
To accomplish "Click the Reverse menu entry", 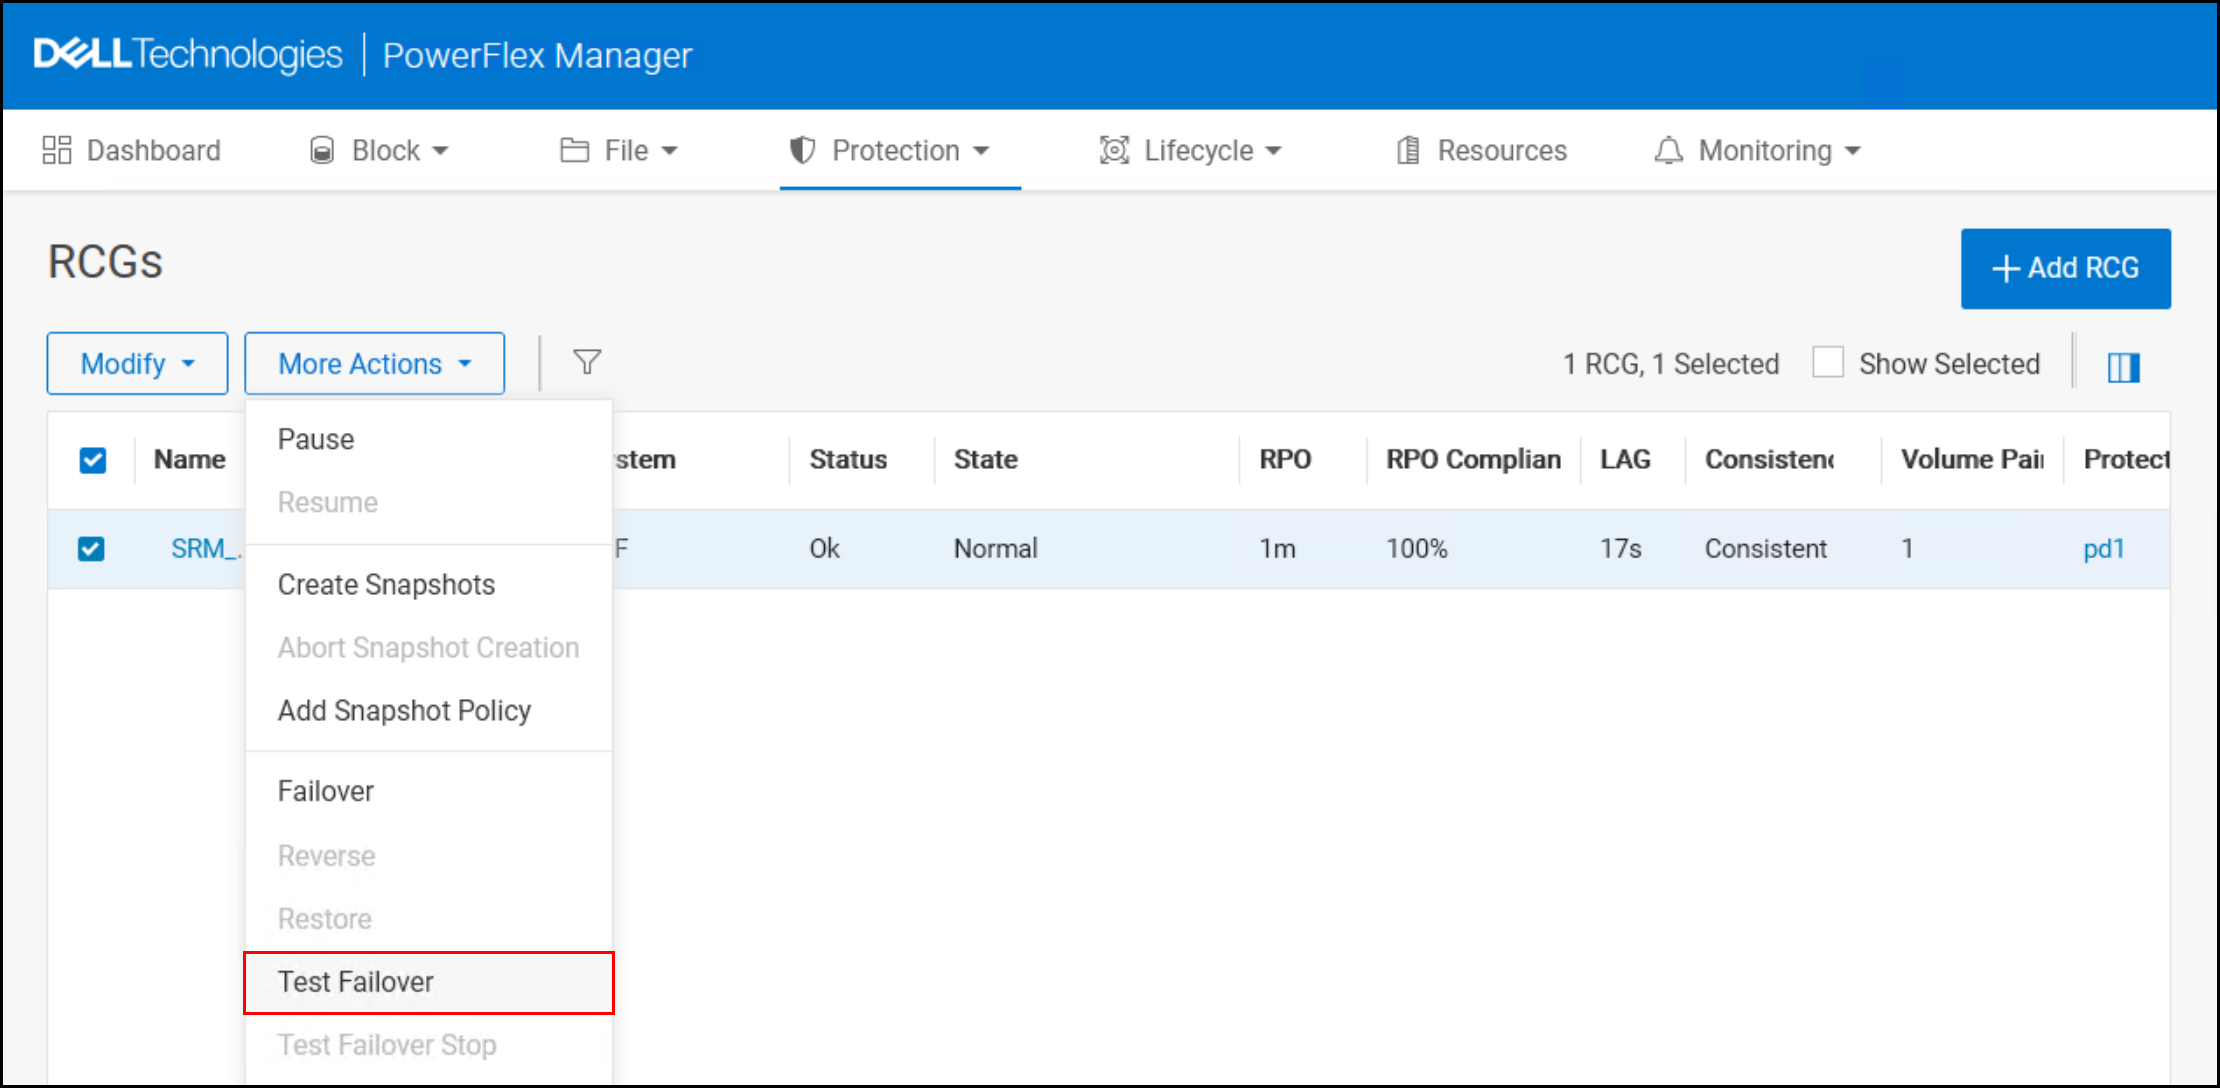I will click(429, 856).
